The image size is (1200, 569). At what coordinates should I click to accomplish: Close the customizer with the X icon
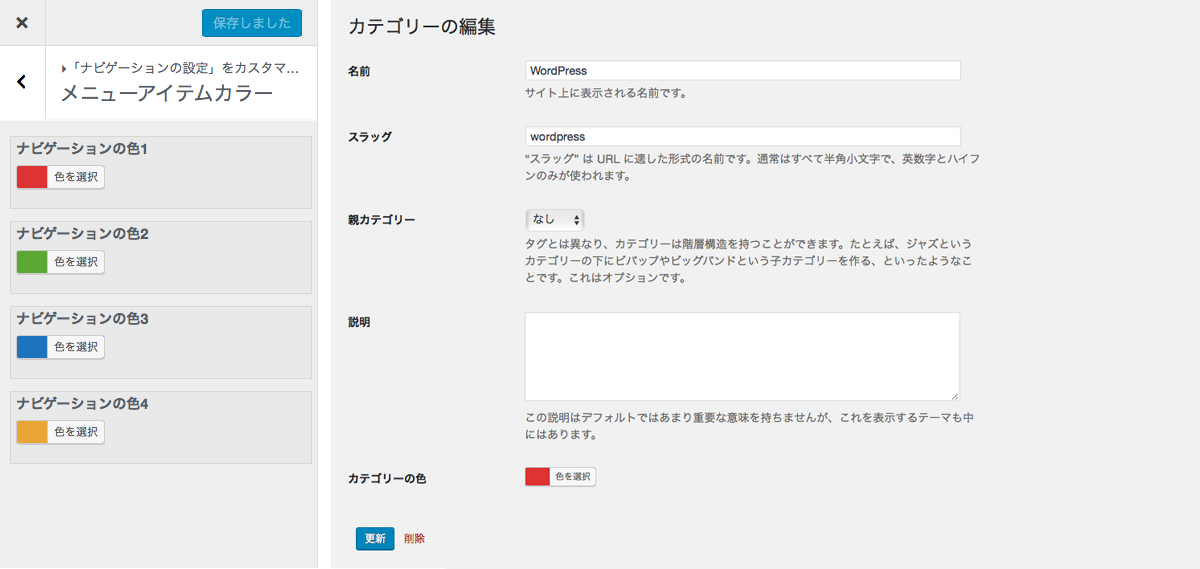[x=22, y=22]
